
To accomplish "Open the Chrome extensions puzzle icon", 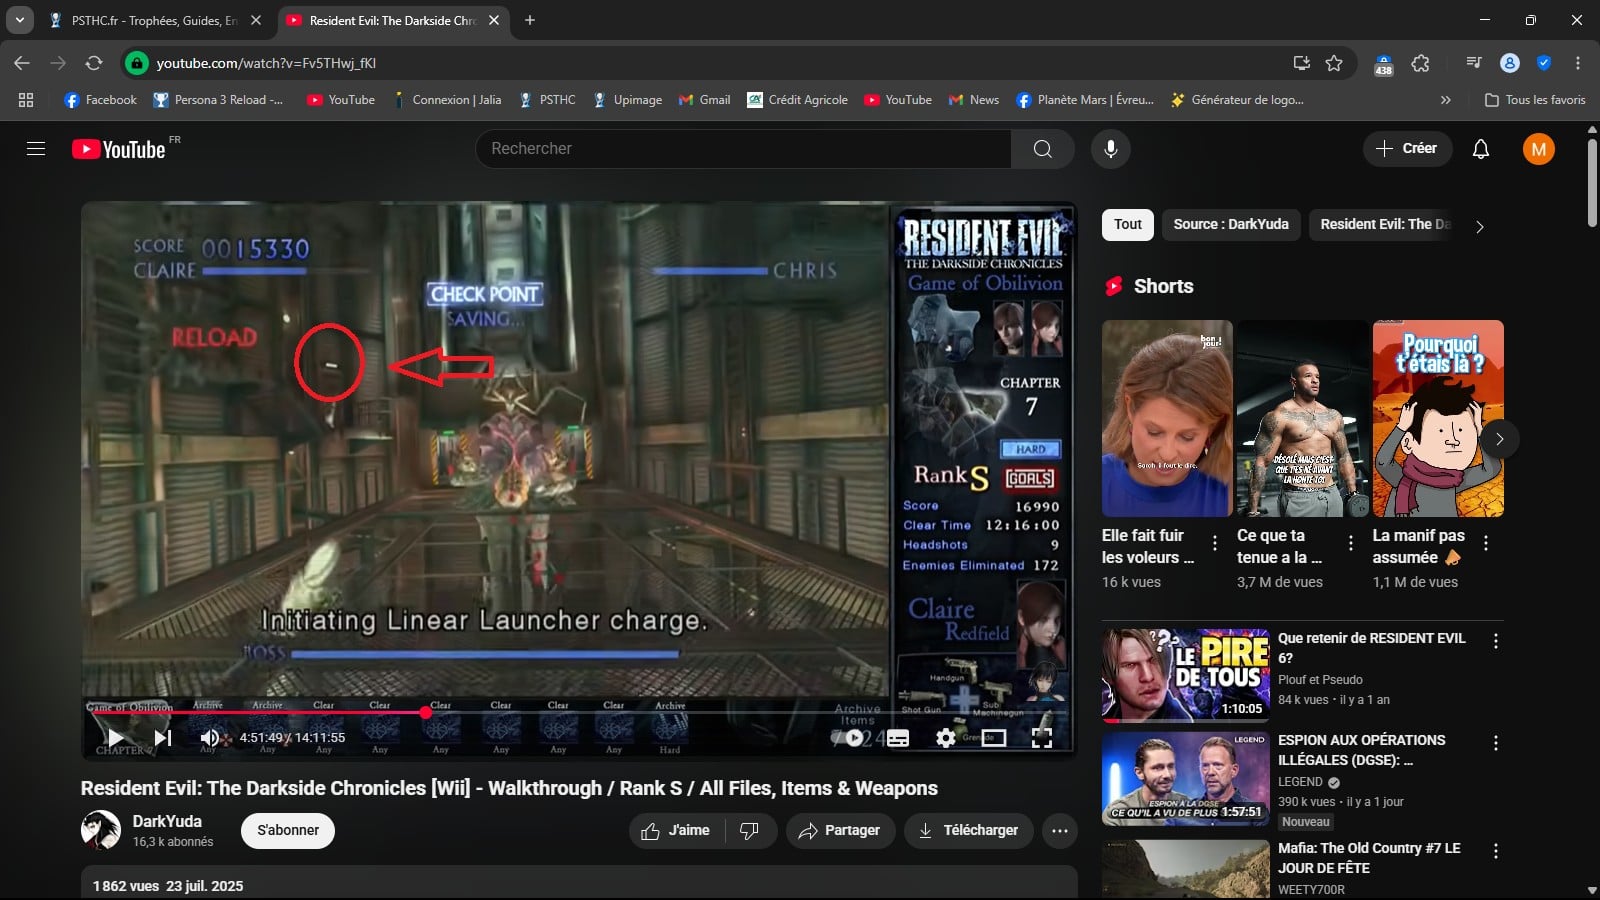I will 1420,63.
